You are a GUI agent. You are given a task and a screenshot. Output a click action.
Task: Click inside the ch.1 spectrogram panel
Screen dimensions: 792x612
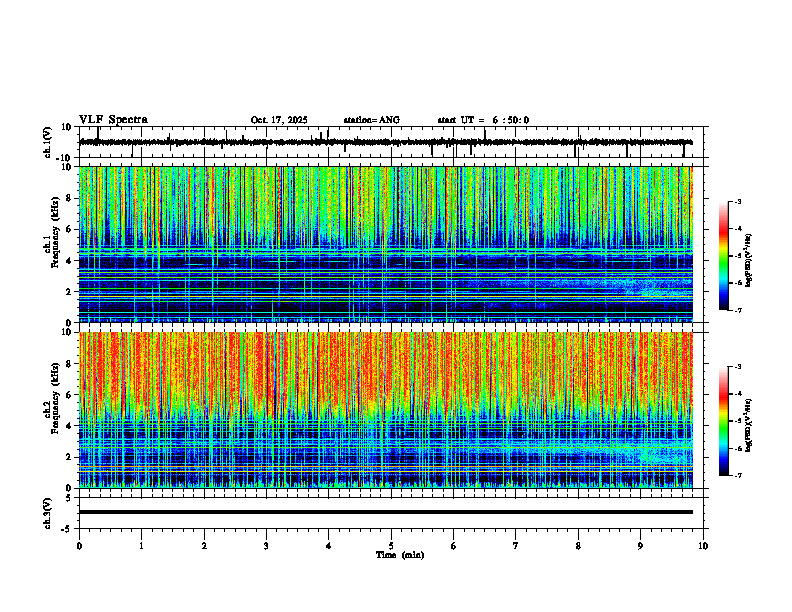[385, 244]
